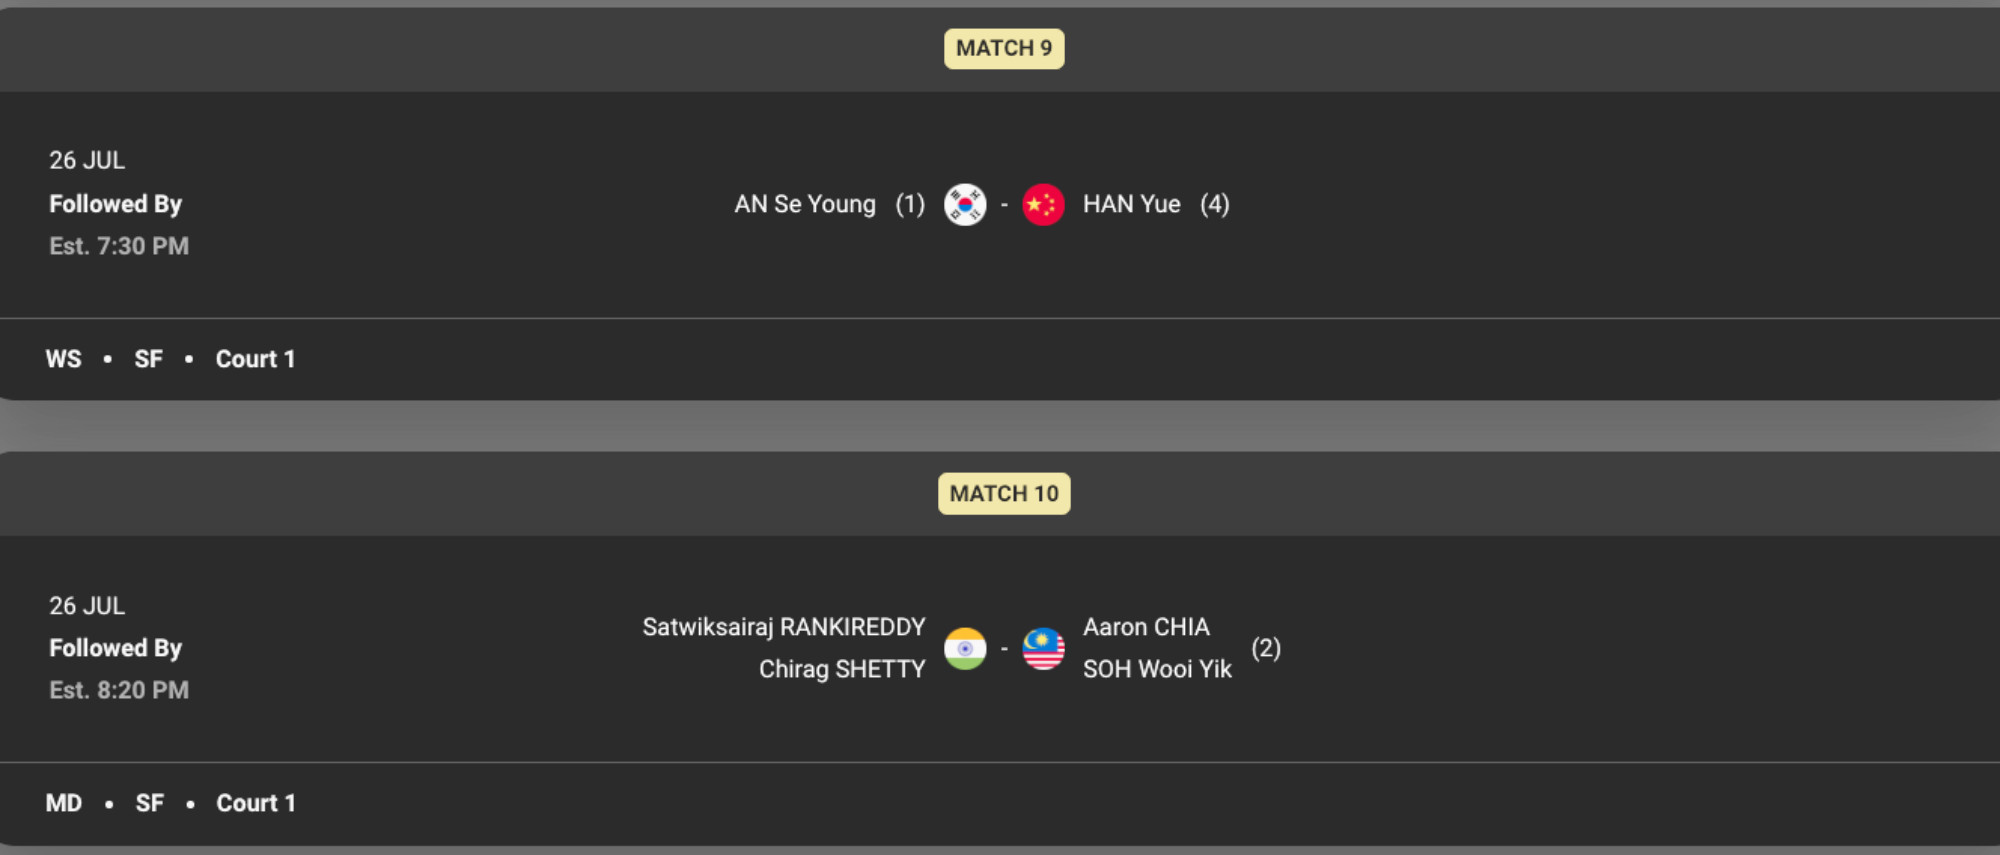The width and height of the screenshot is (2000, 855).
Task: Open HAN Yue player profile
Action: click(1131, 204)
